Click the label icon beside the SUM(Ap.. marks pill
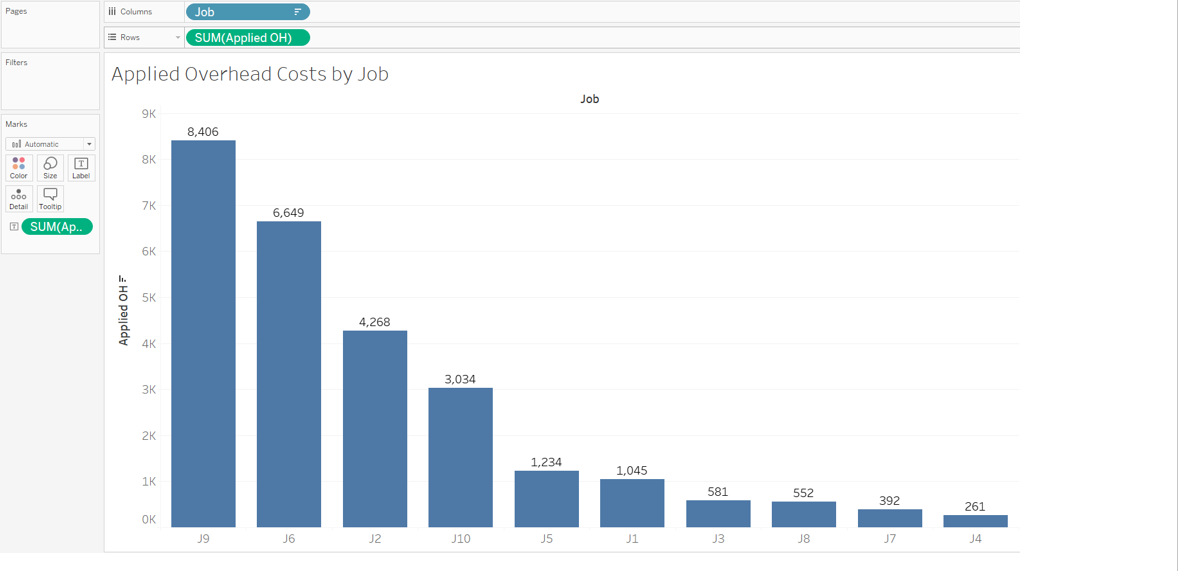 pos(13,227)
